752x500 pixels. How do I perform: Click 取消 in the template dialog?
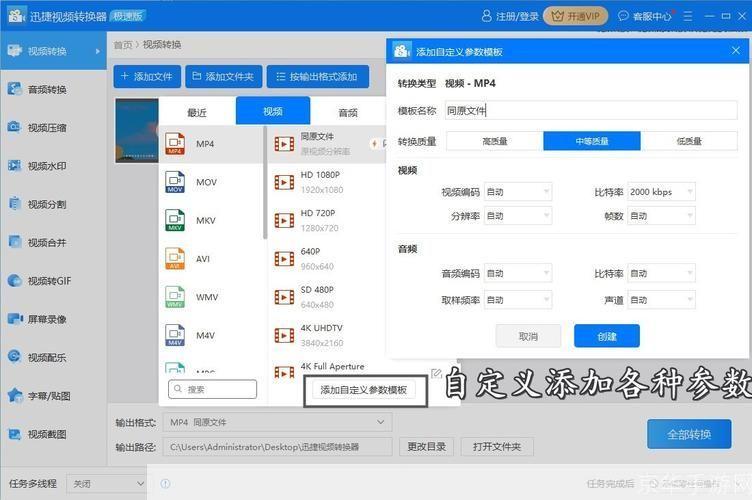528,336
